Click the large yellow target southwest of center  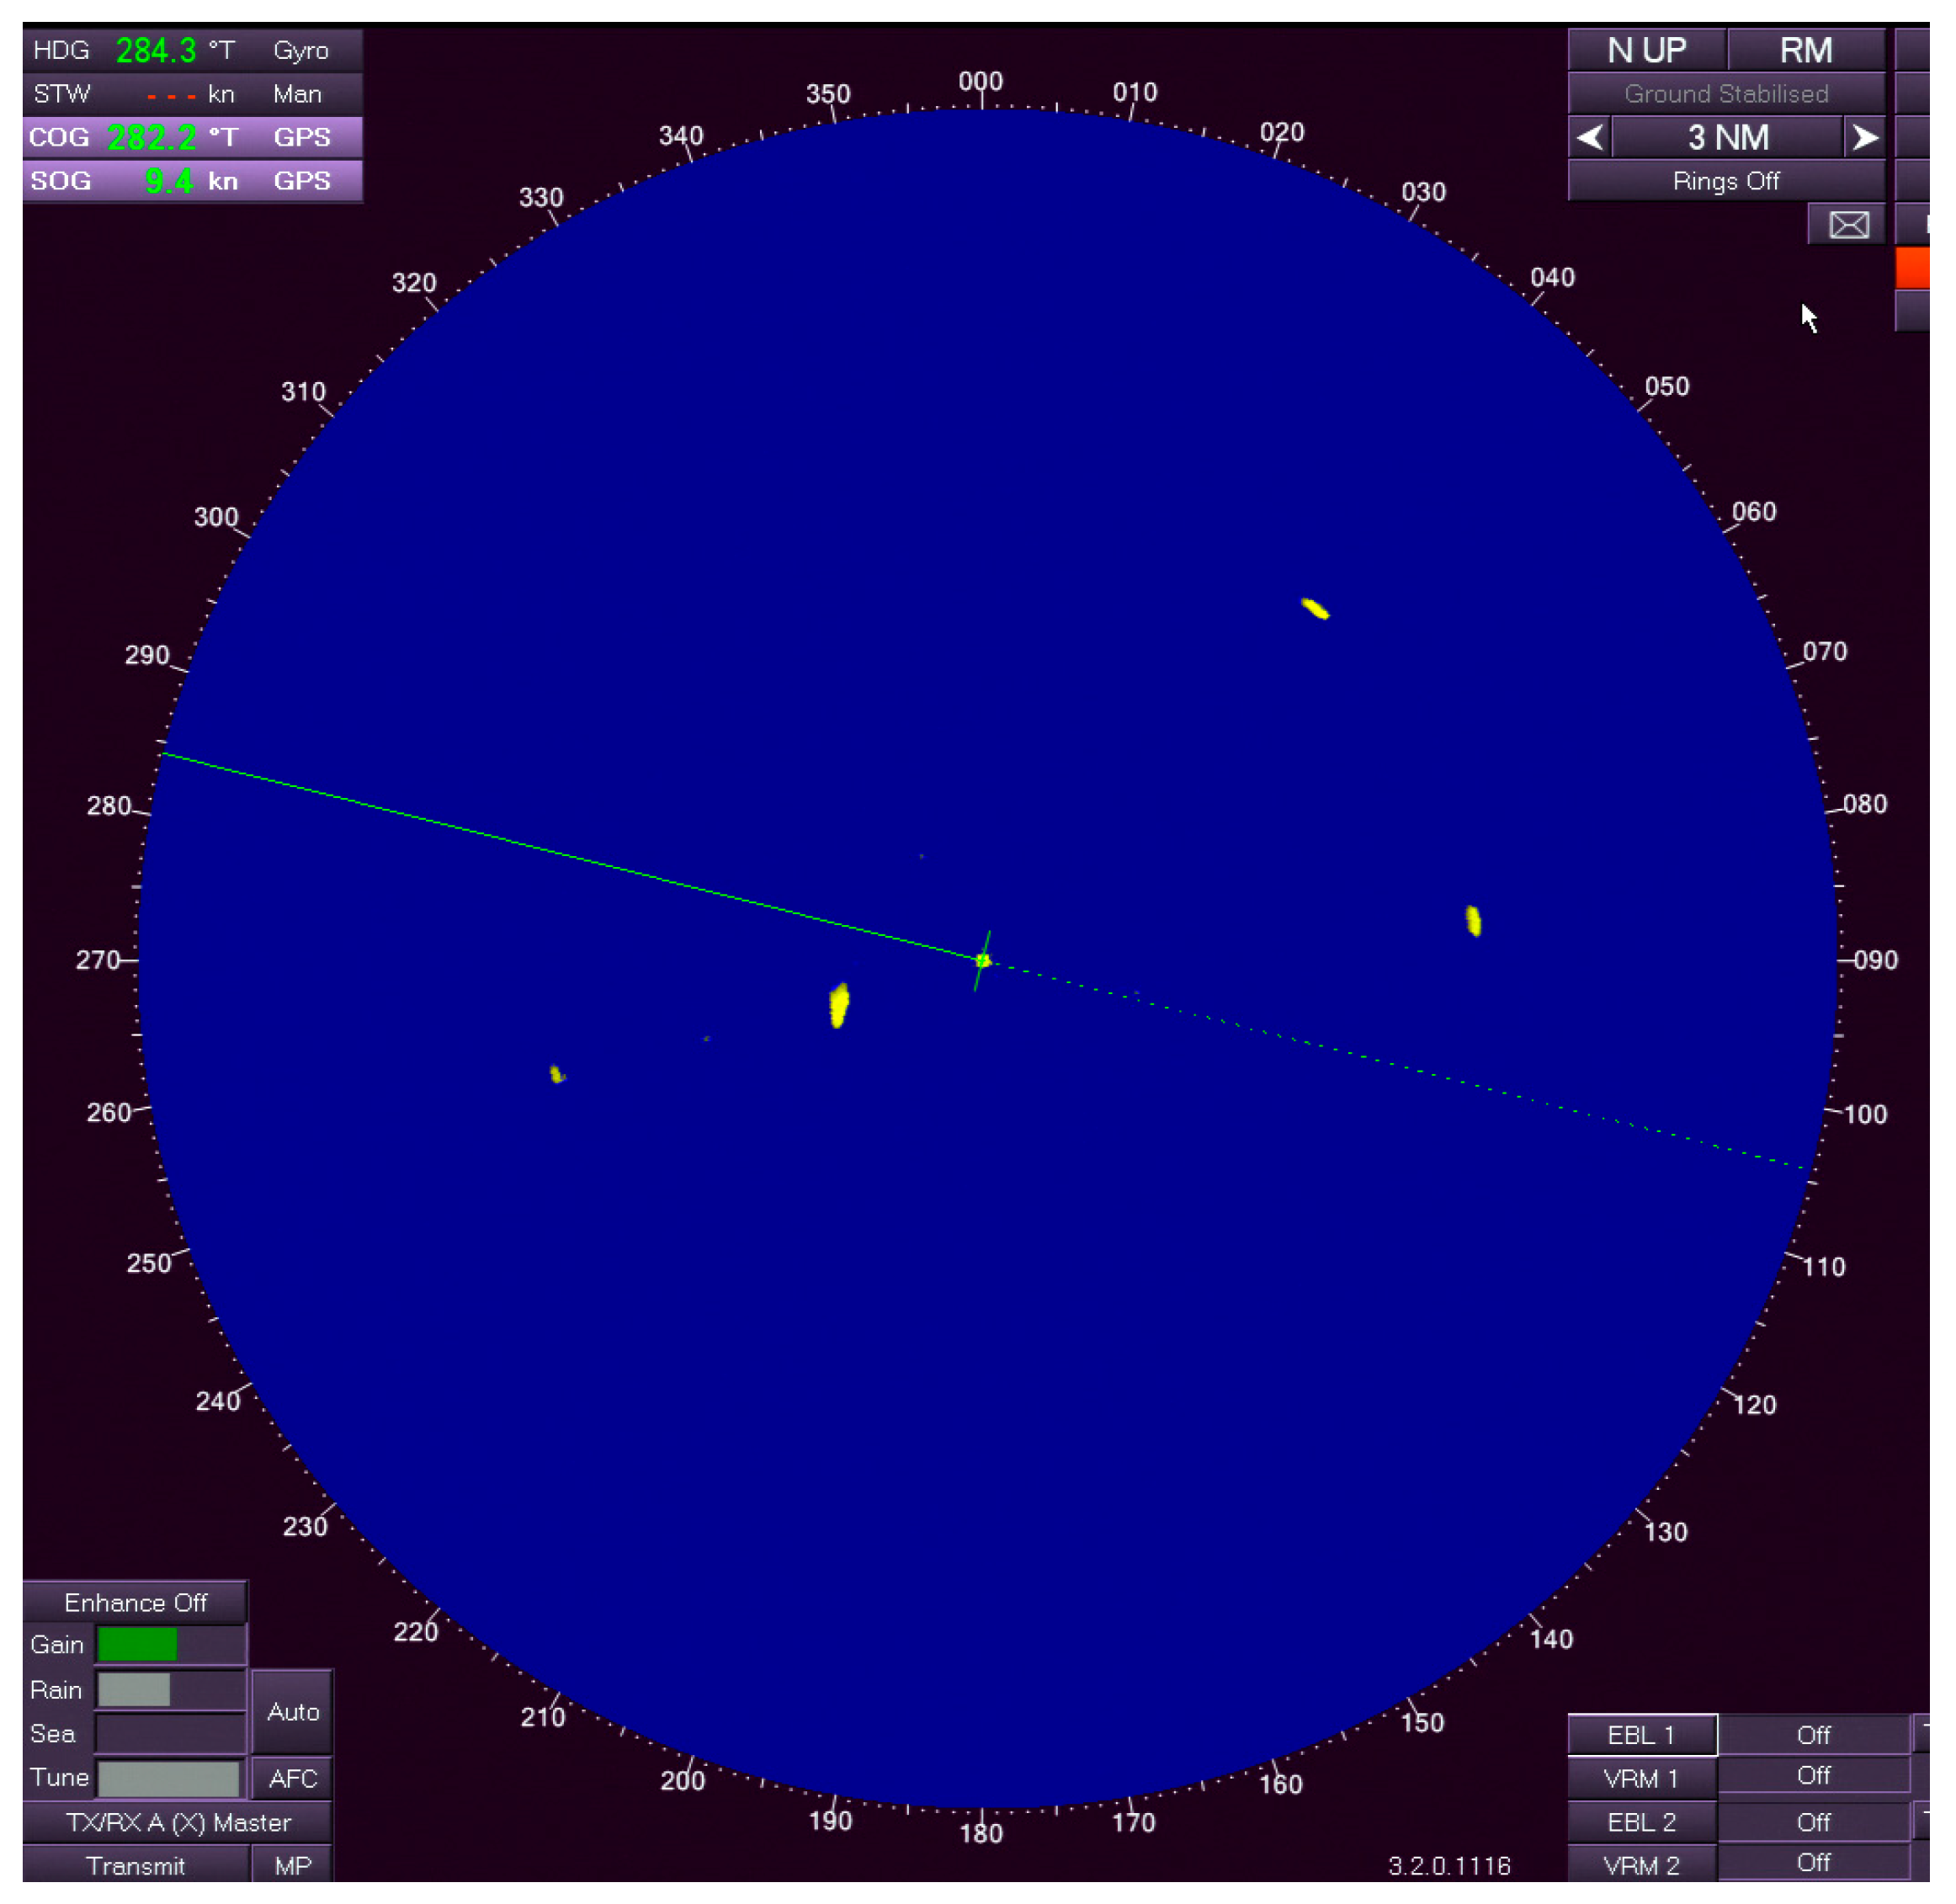click(x=838, y=1005)
